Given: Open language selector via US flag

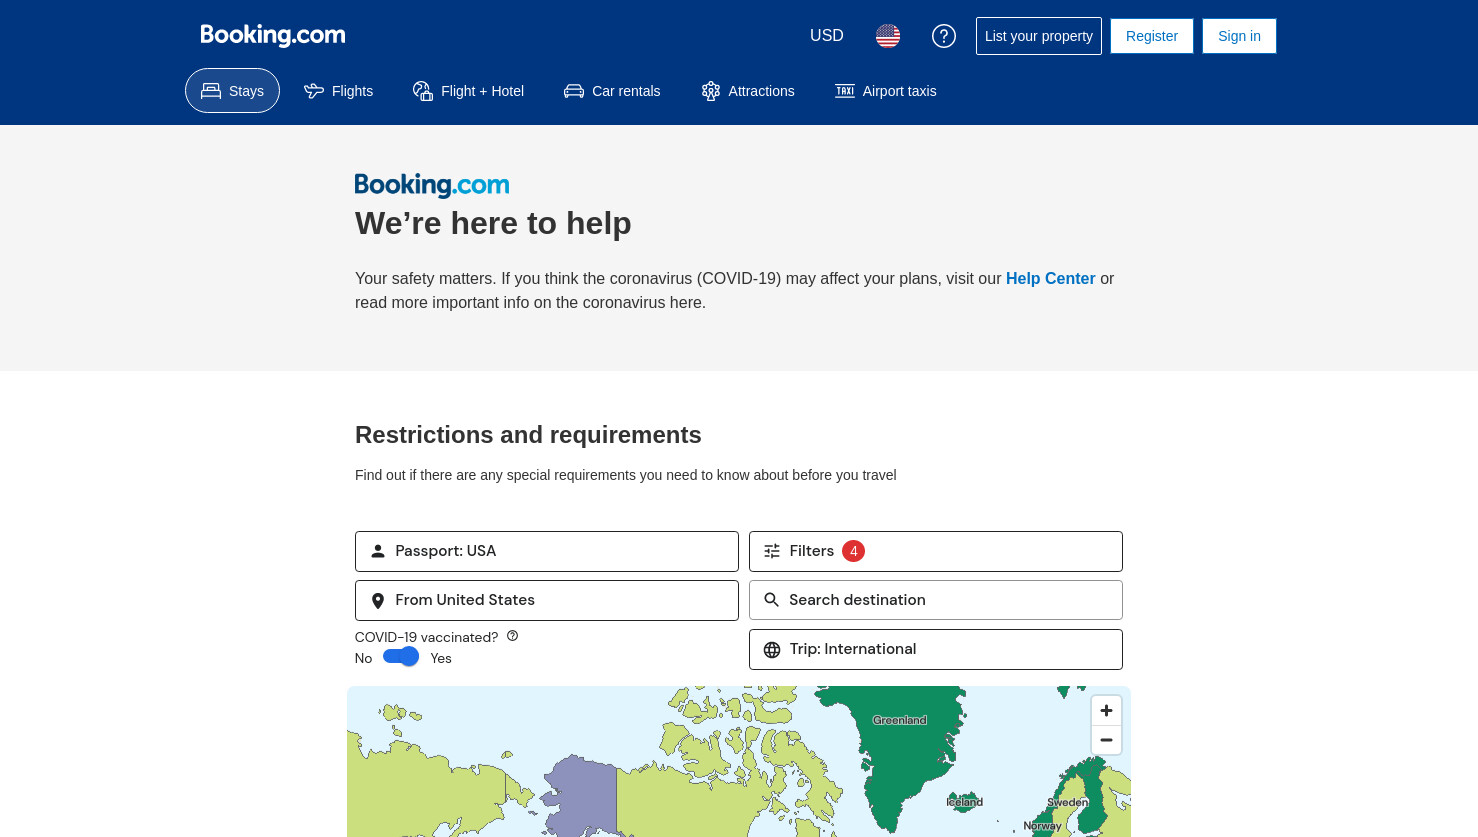Looking at the screenshot, I should coord(888,36).
